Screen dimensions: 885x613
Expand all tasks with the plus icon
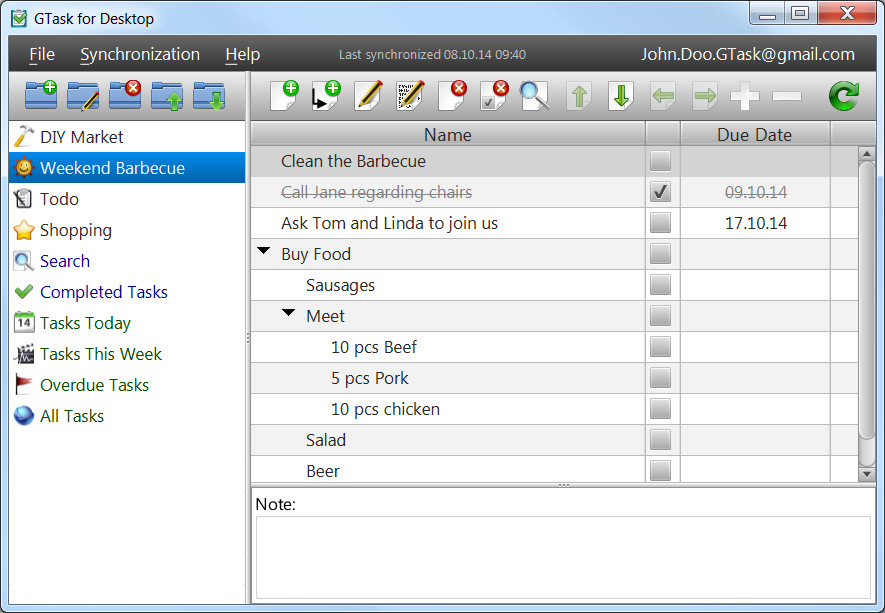(745, 96)
